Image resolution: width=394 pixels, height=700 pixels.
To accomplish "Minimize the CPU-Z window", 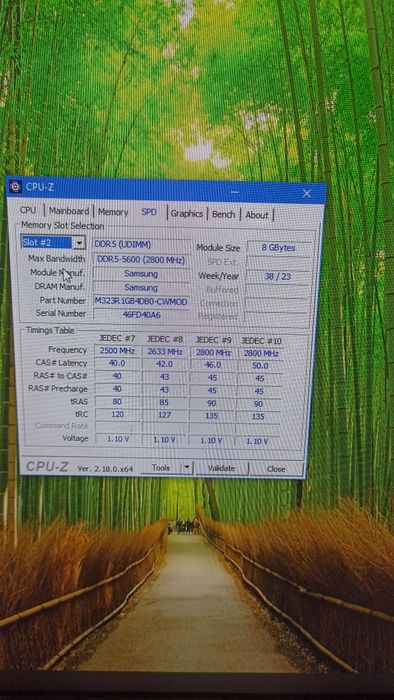I will tap(236, 192).
